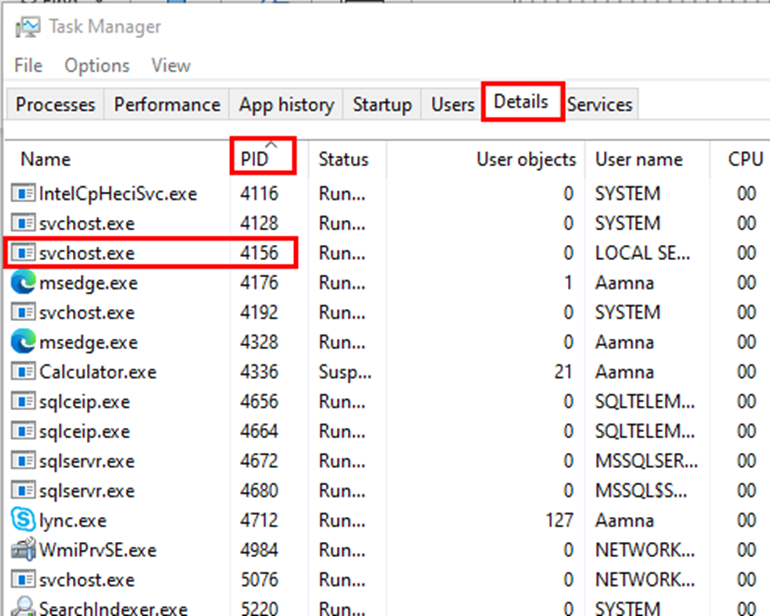Select the Calculator.exe process name
The height and width of the screenshot is (616, 770).
pos(98,372)
